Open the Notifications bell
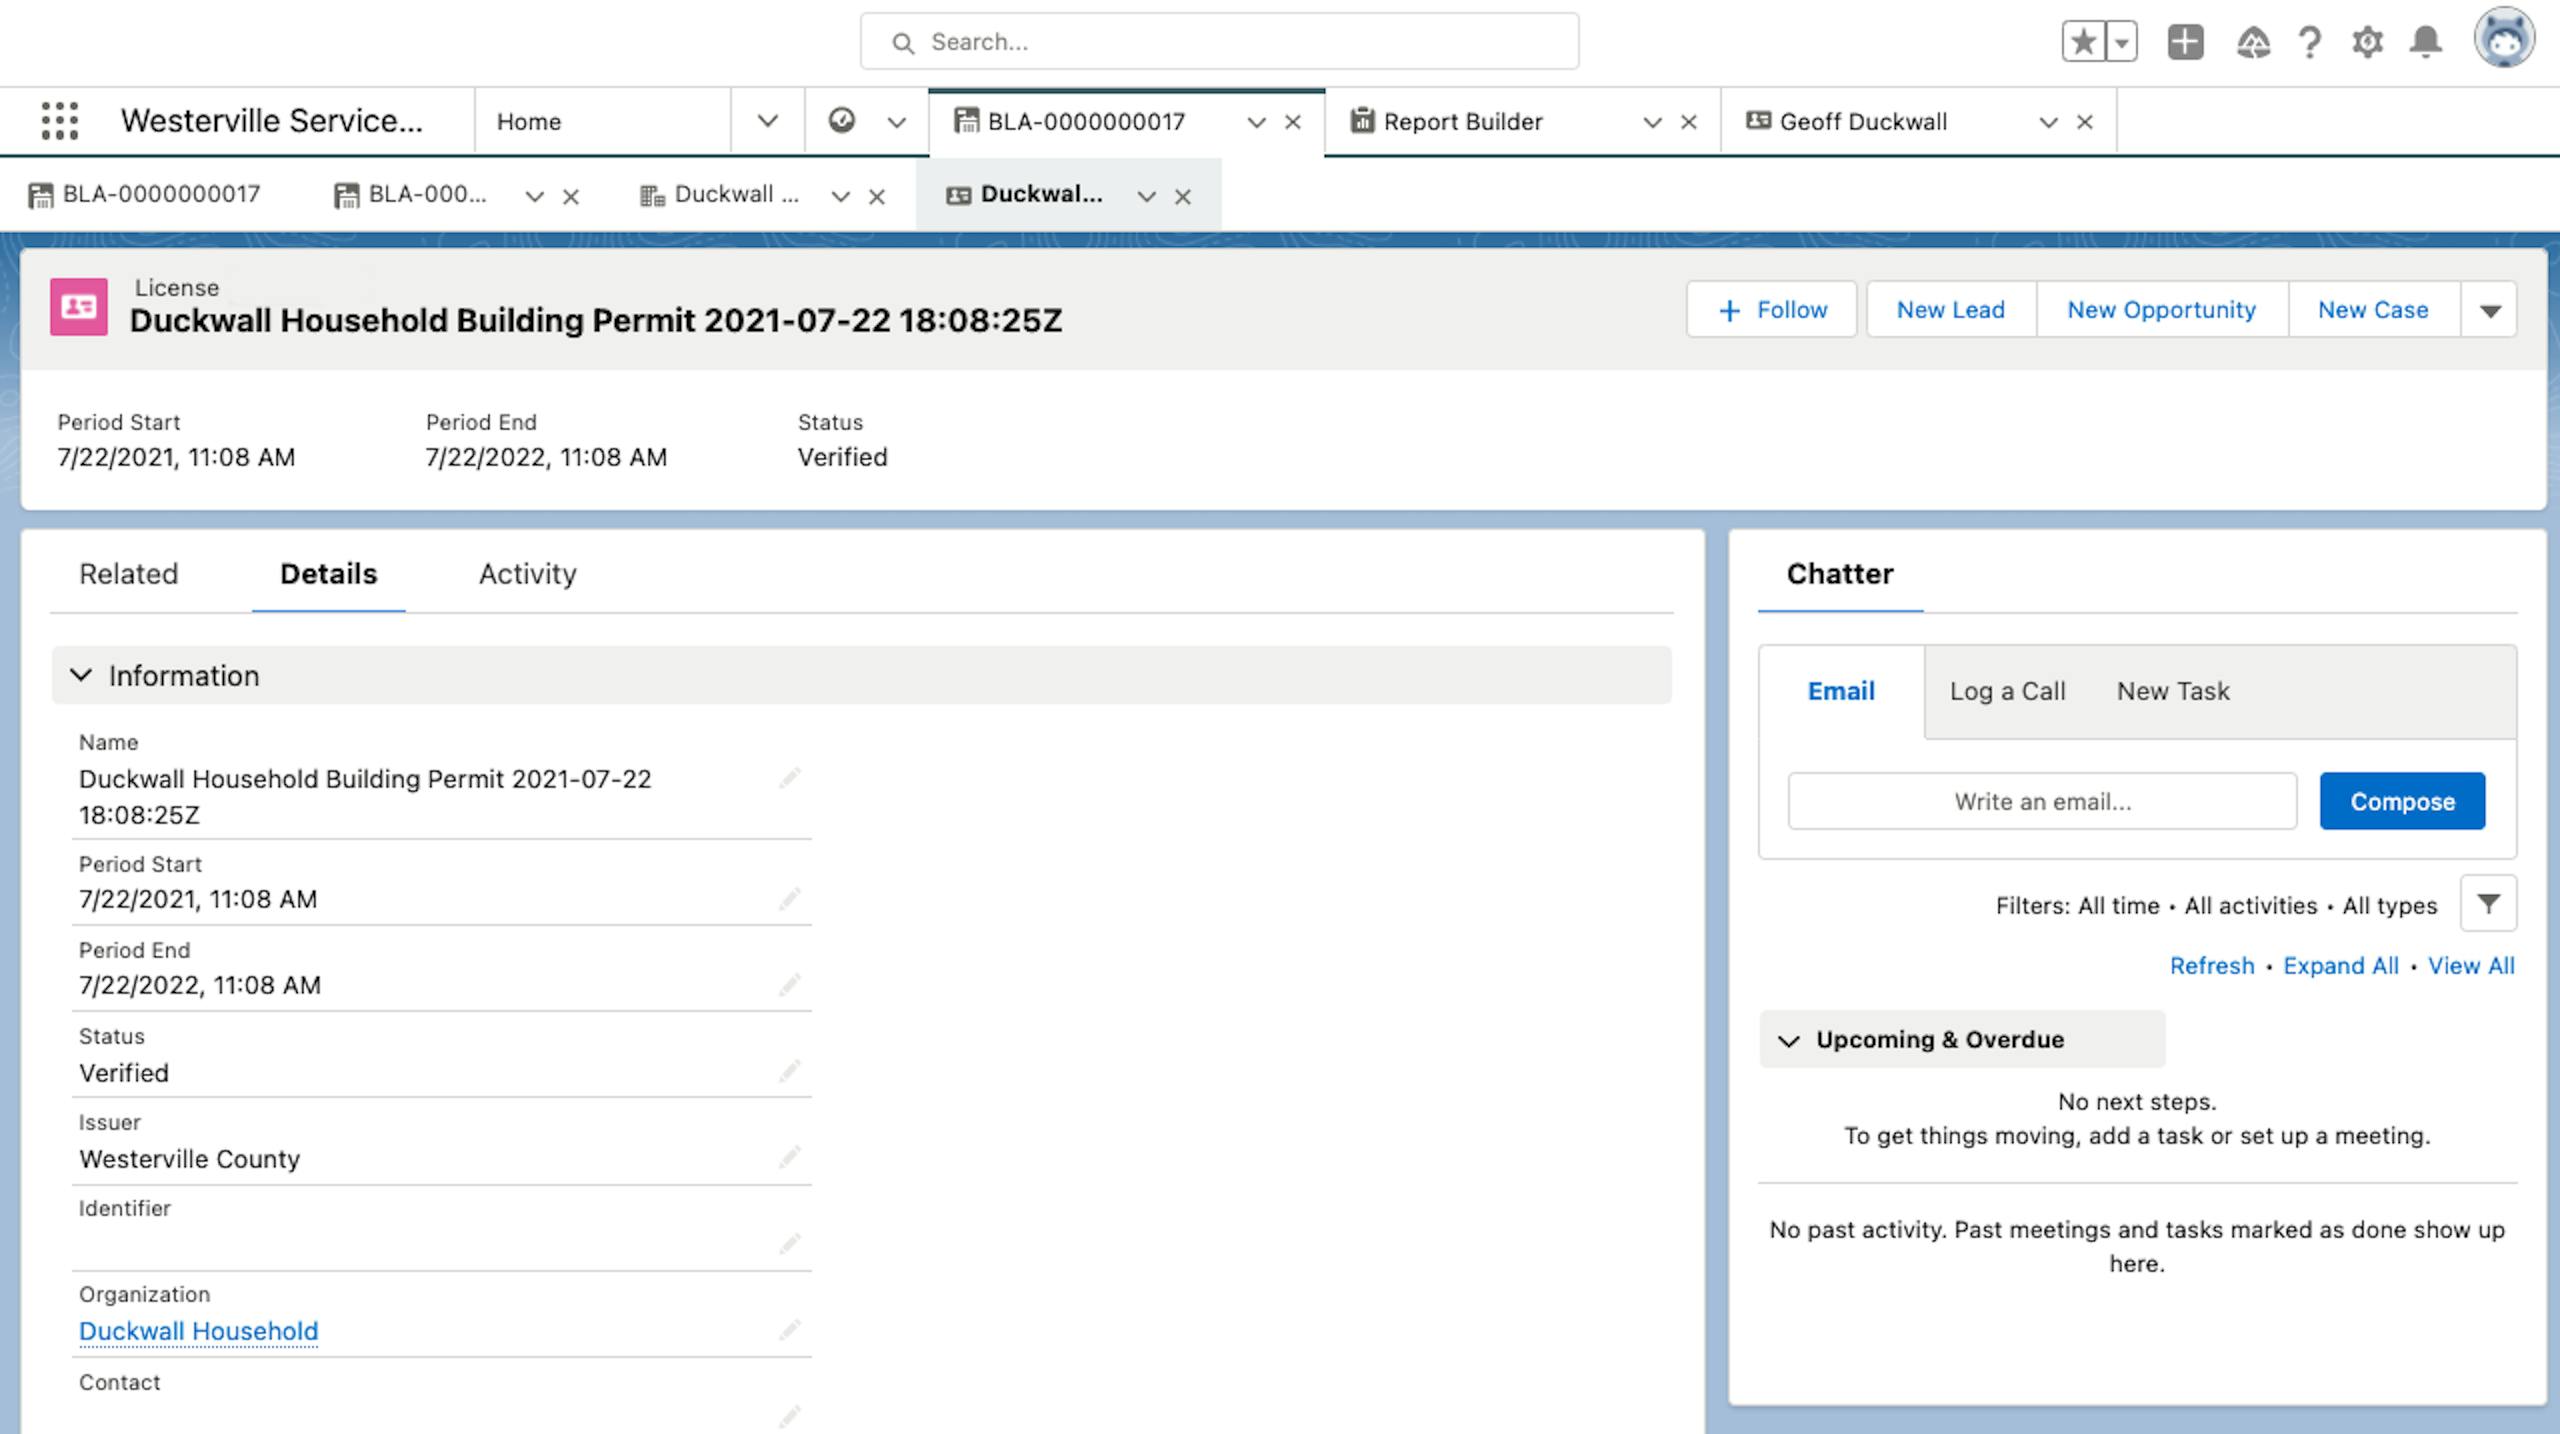2560x1434 pixels. coord(2425,42)
